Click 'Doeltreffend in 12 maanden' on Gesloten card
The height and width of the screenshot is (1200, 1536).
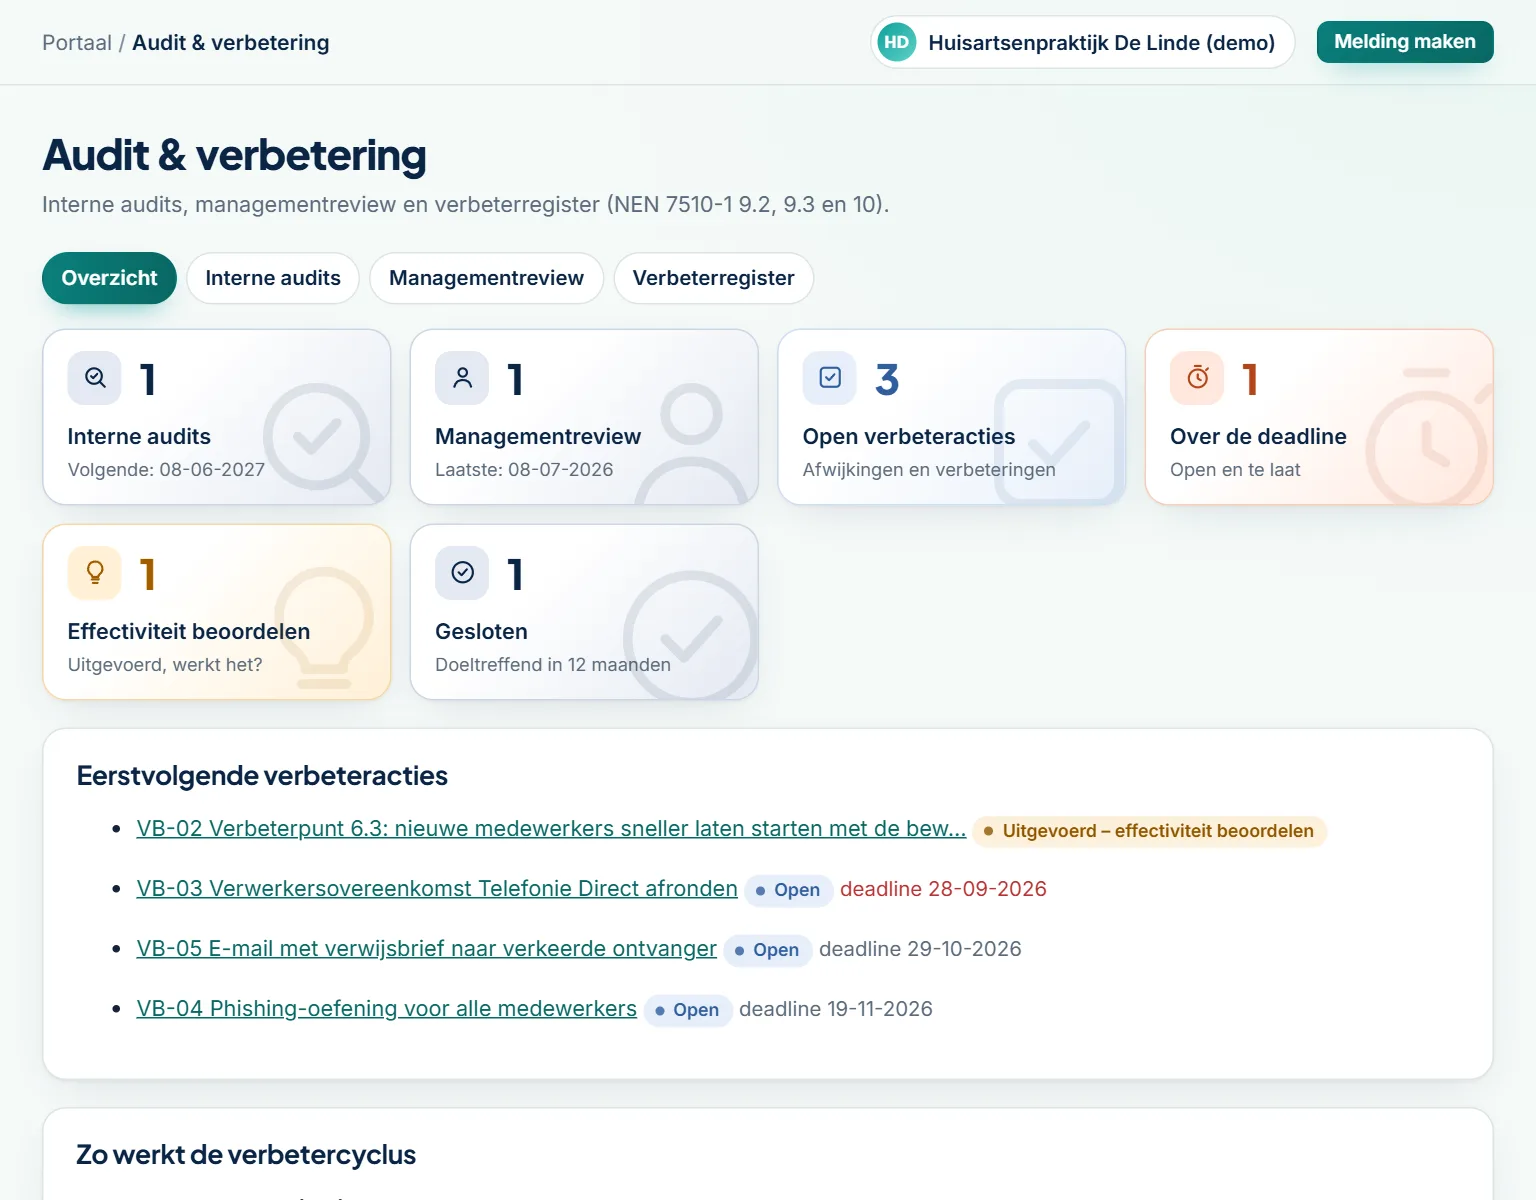tap(553, 665)
